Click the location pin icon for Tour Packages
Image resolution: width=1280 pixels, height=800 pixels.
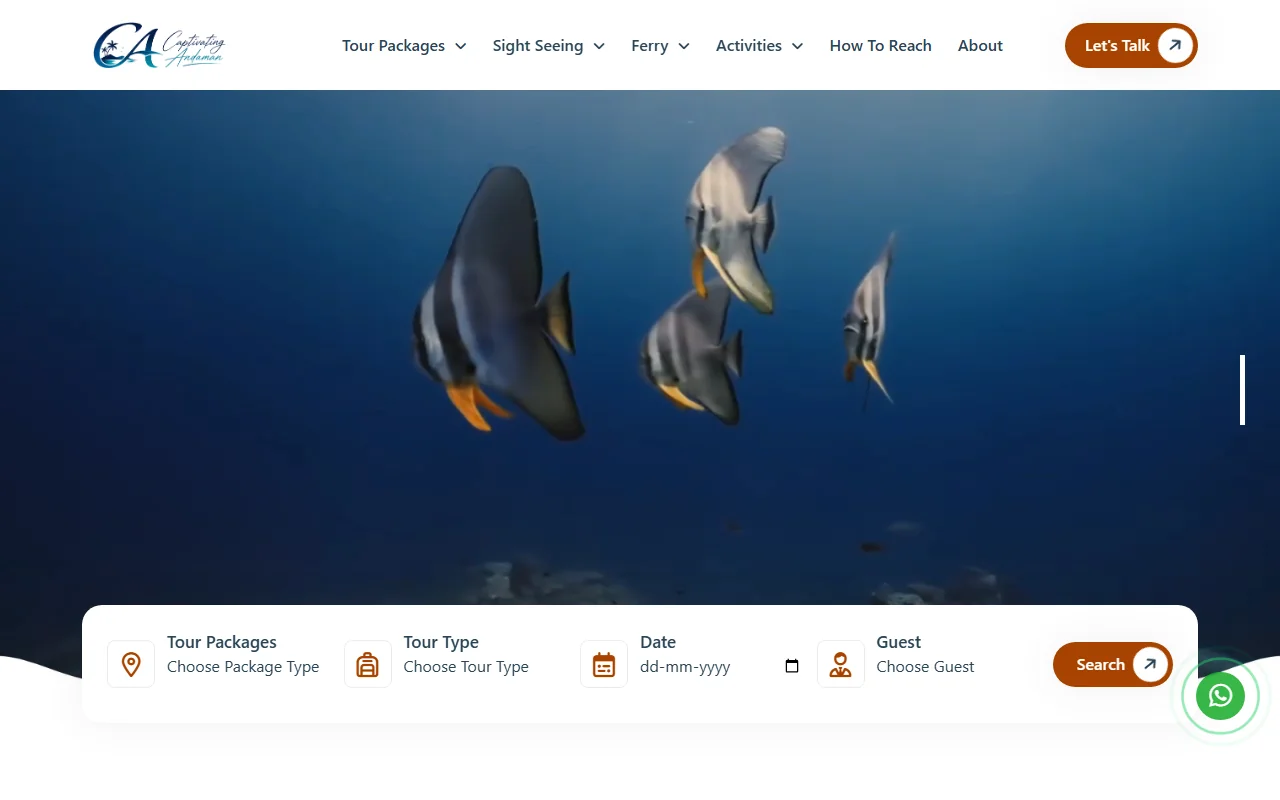coord(131,664)
